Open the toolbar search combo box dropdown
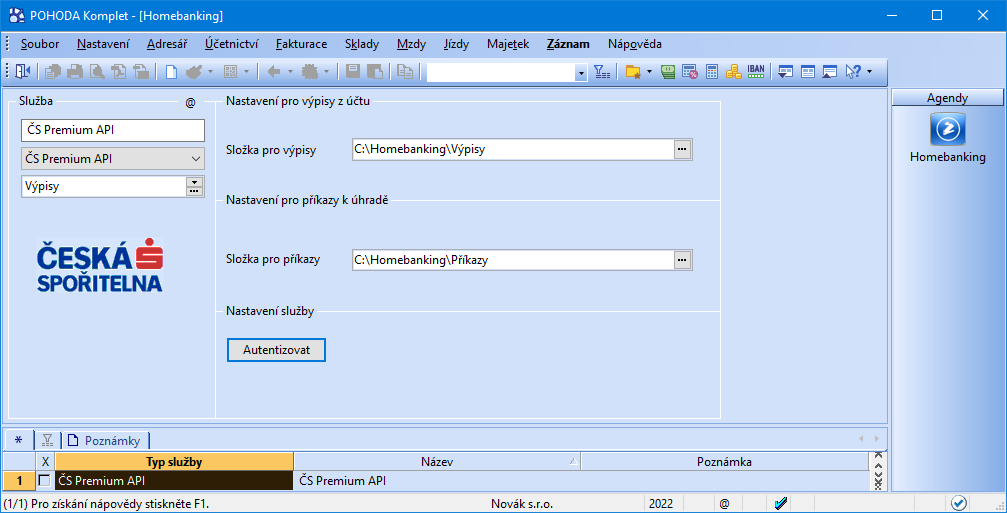Screen dimensions: 1007x513 581,73
